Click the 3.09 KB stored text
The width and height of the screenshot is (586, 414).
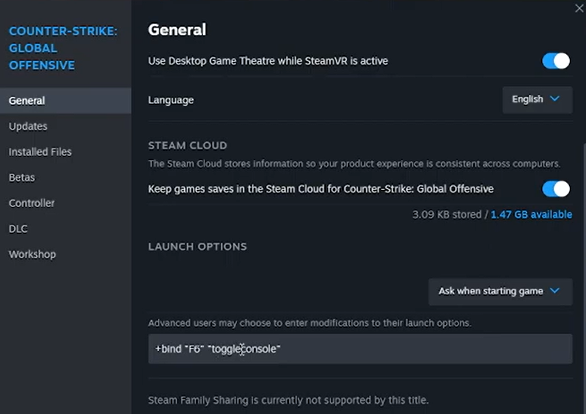coord(447,214)
